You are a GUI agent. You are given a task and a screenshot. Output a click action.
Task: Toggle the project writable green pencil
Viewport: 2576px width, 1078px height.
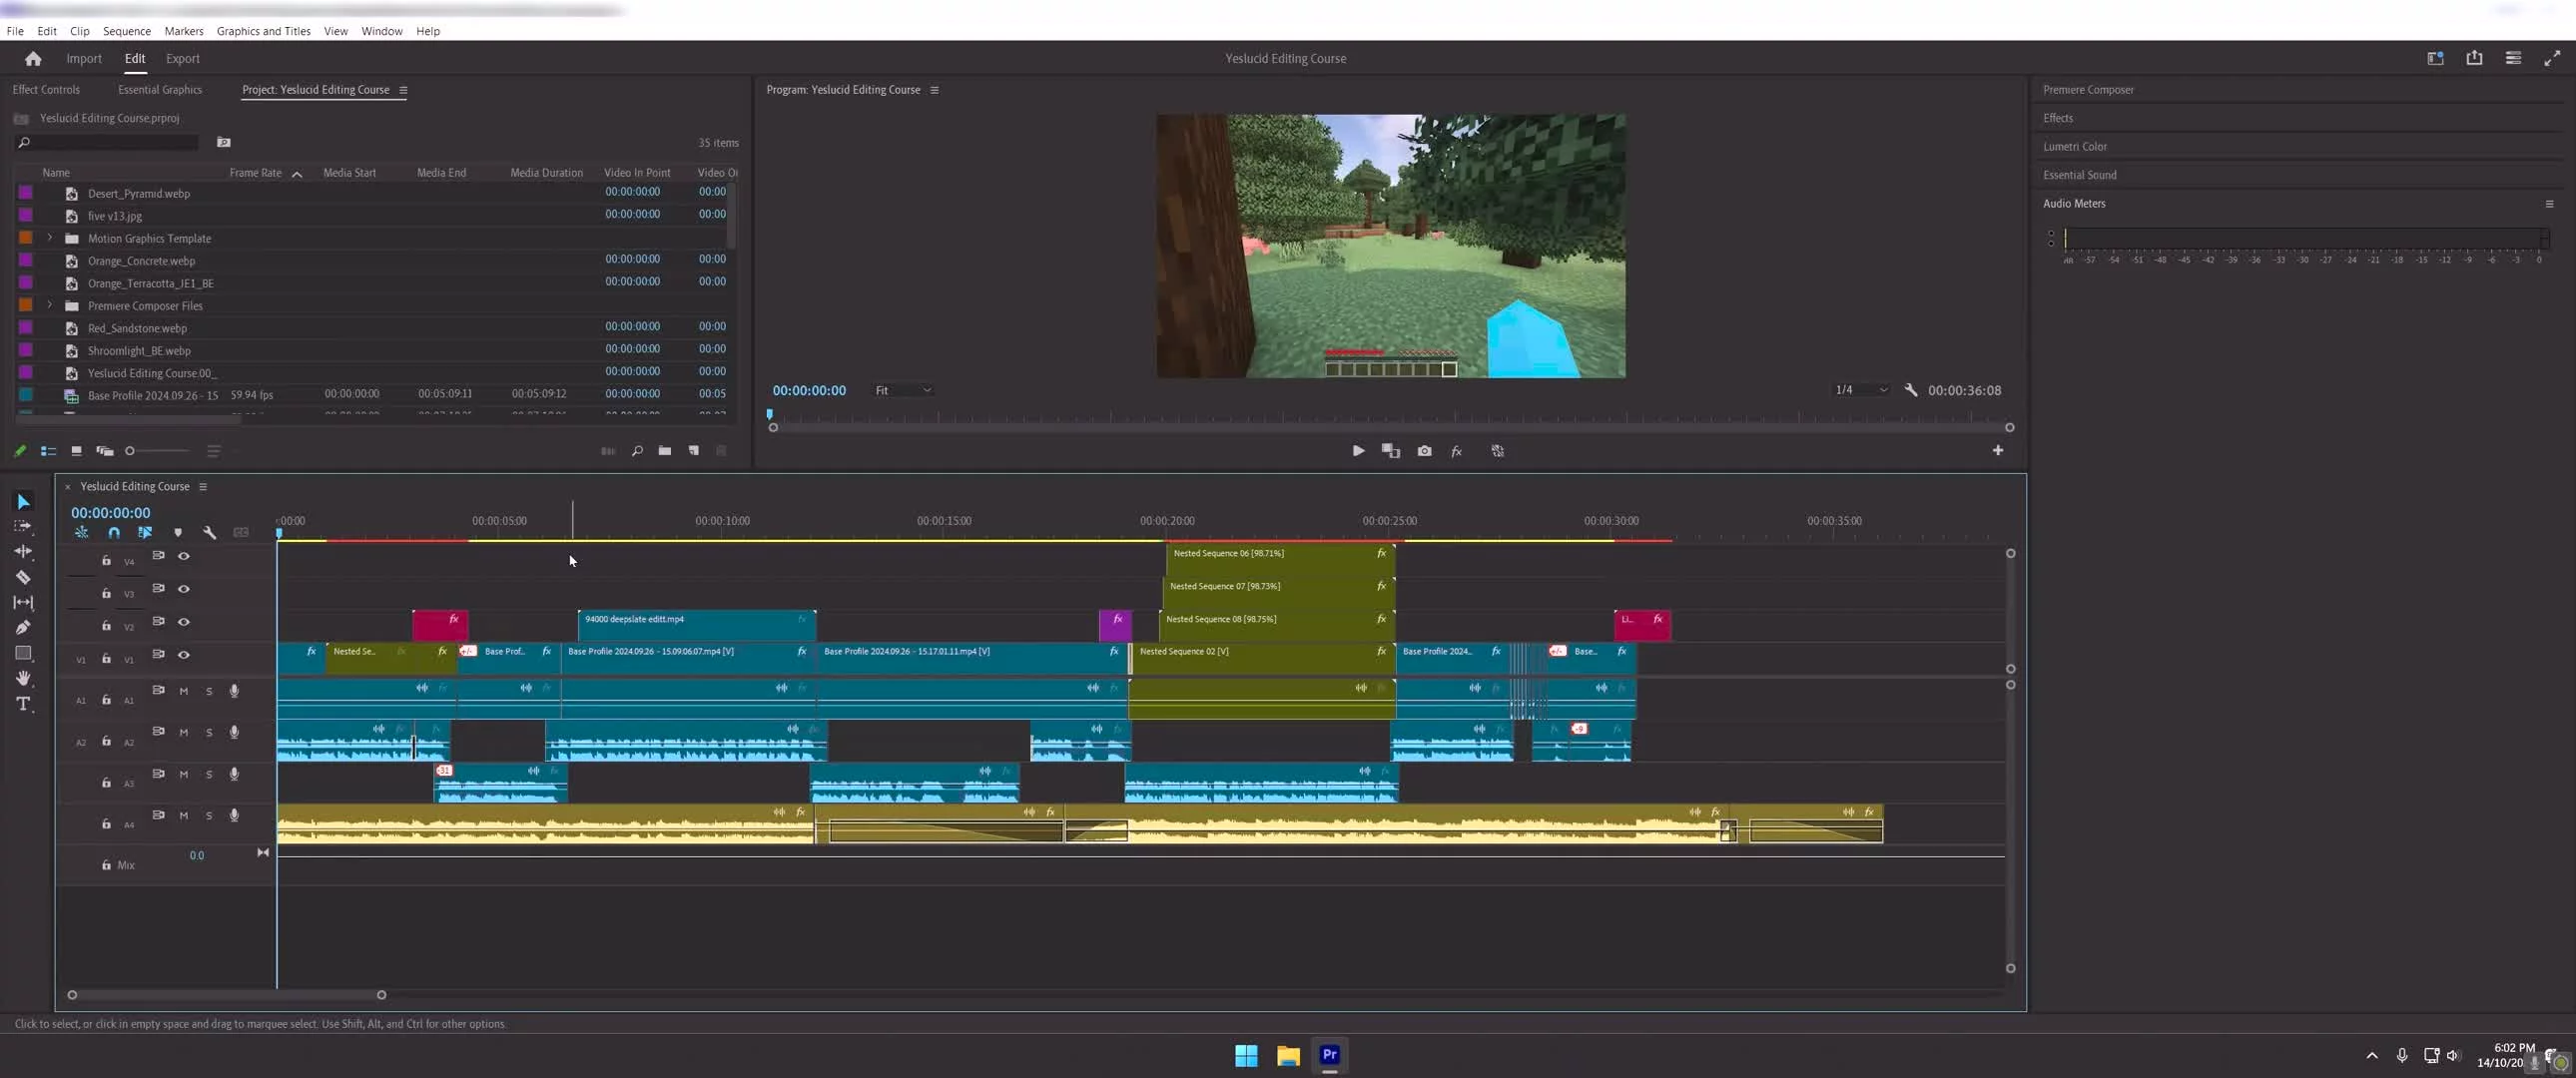pos(20,451)
